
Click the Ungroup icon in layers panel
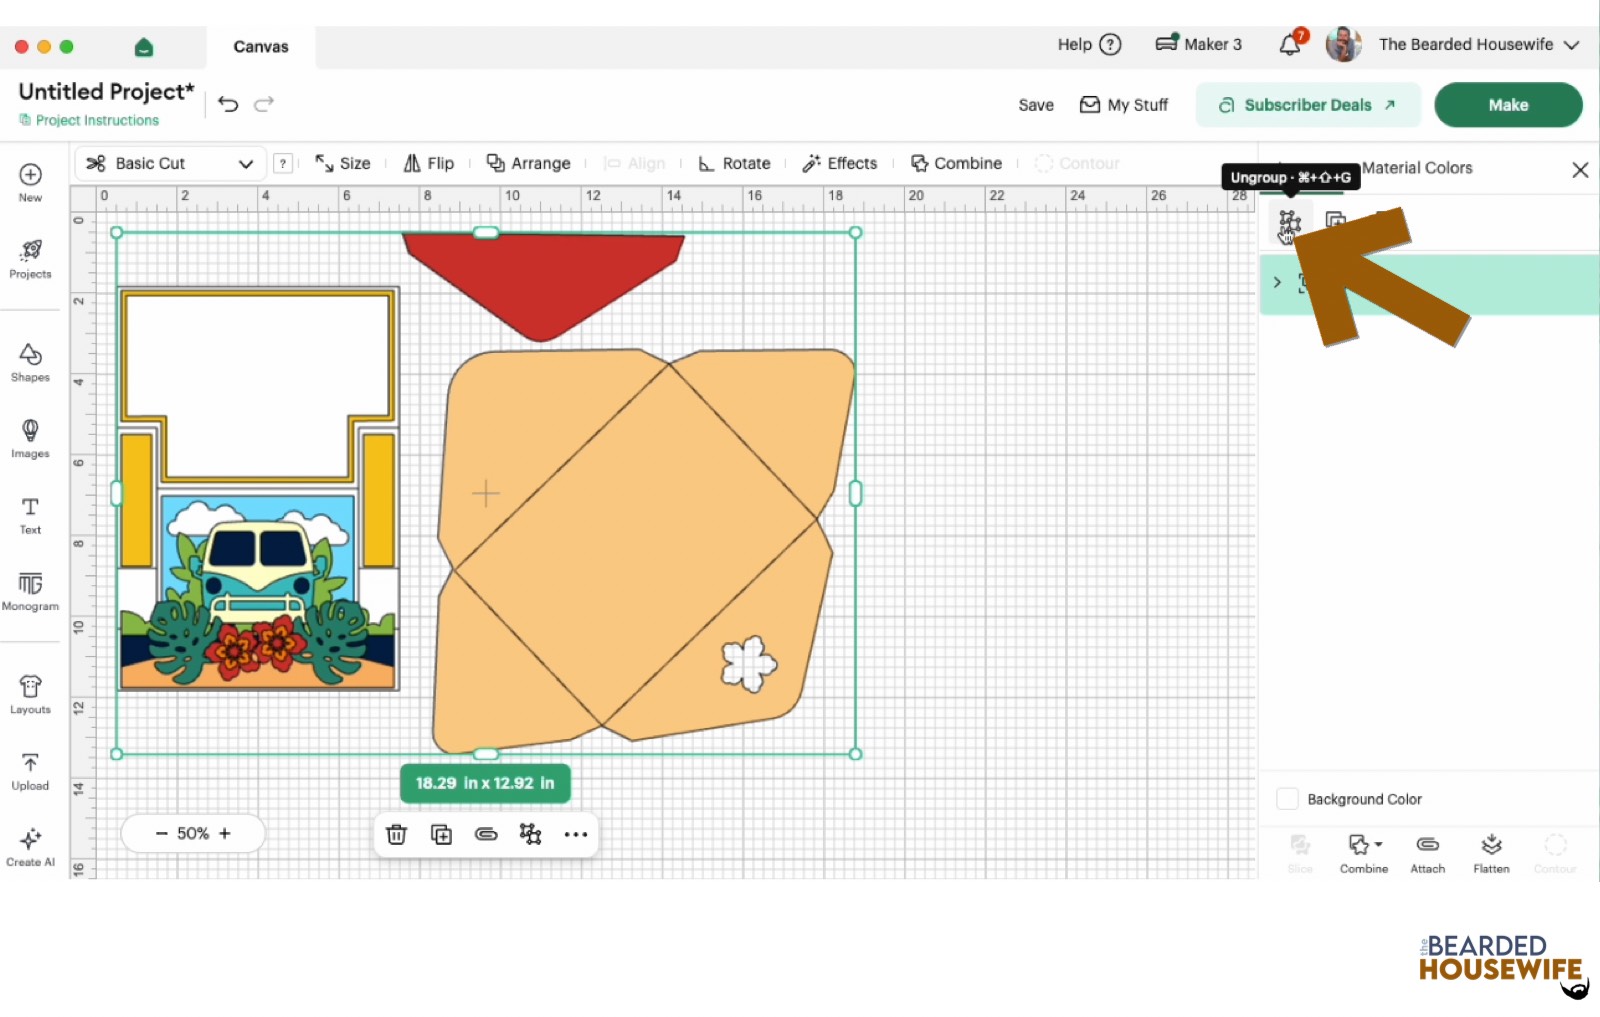click(x=1289, y=221)
